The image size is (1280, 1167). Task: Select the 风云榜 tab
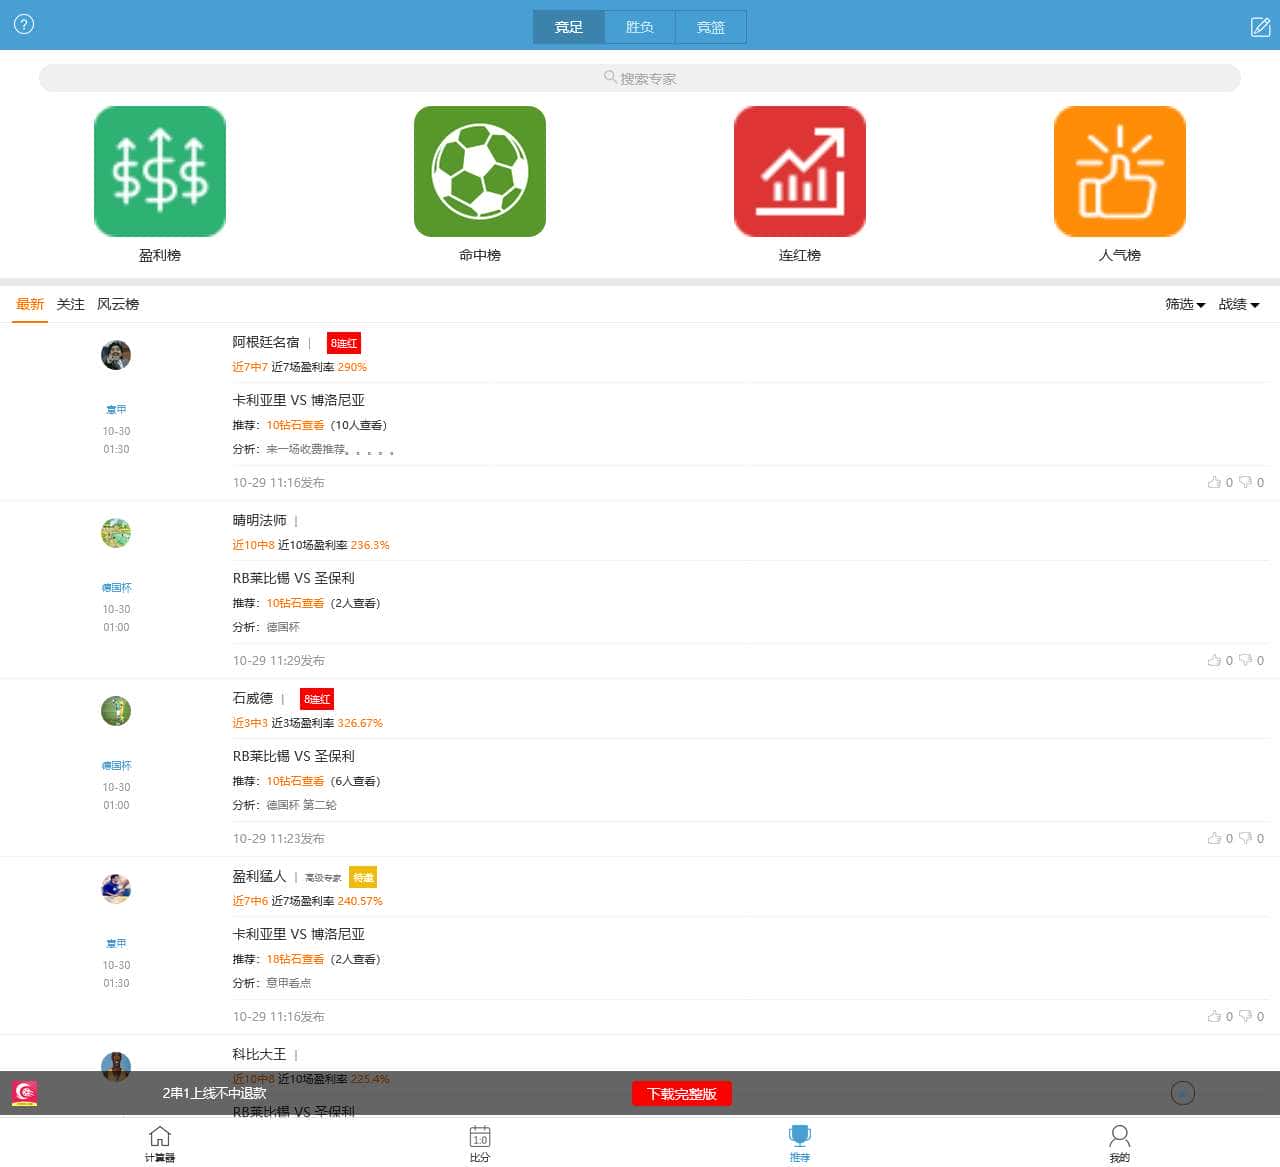tap(118, 304)
